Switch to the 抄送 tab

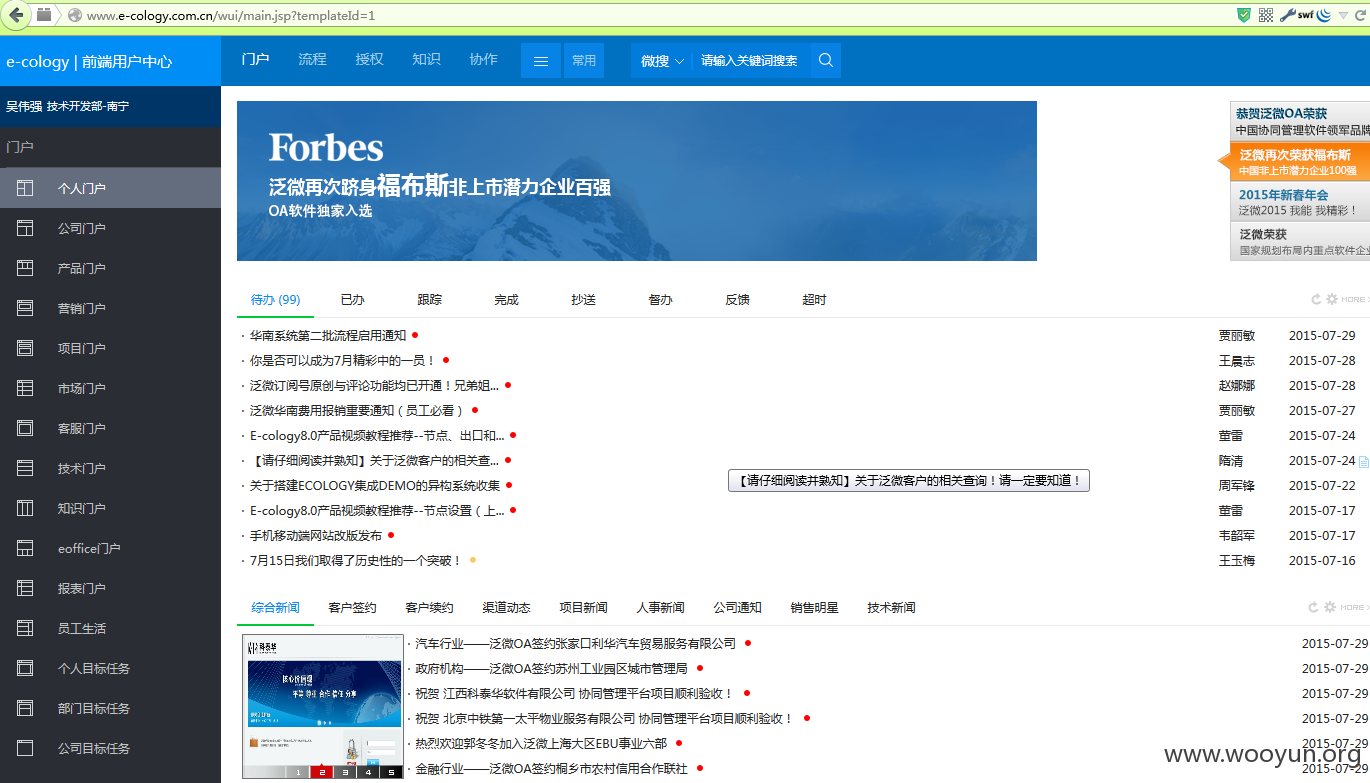tap(583, 299)
